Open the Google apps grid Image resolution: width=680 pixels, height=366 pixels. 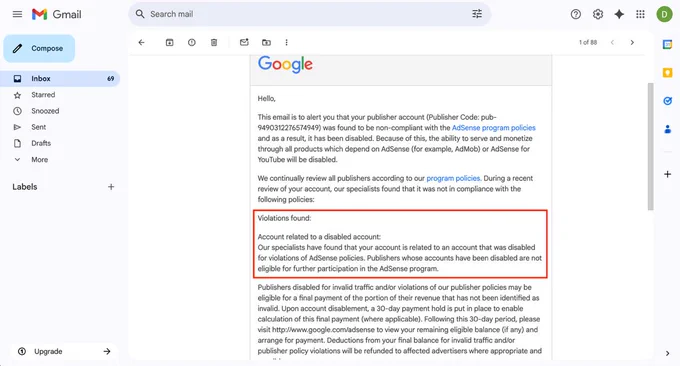click(x=640, y=14)
